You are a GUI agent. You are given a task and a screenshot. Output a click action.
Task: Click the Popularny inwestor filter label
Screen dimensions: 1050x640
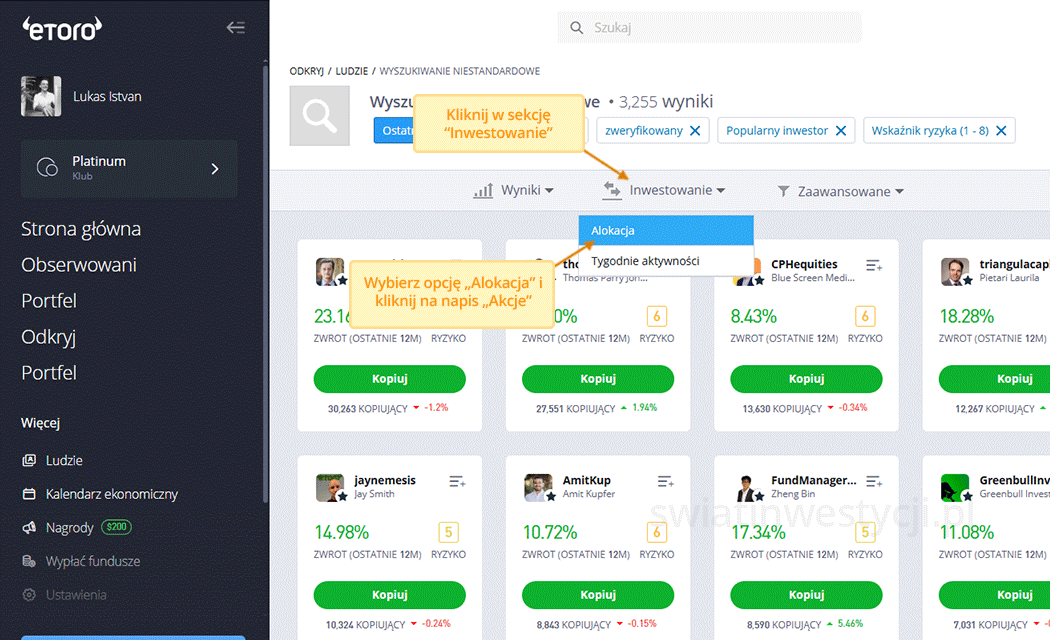(x=777, y=131)
